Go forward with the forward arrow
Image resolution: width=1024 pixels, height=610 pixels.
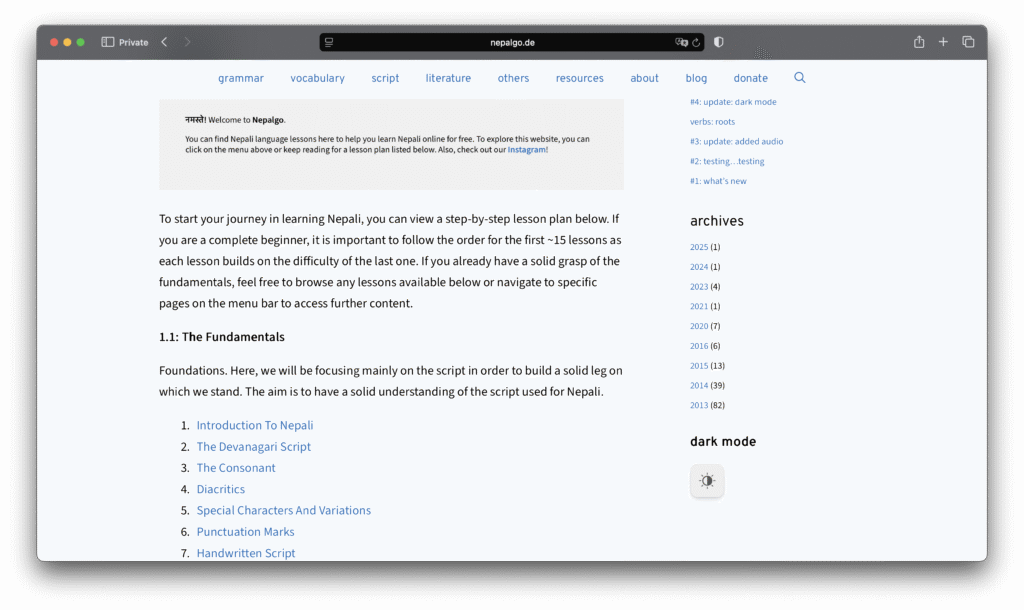pyautogui.click(x=187, y=42)
